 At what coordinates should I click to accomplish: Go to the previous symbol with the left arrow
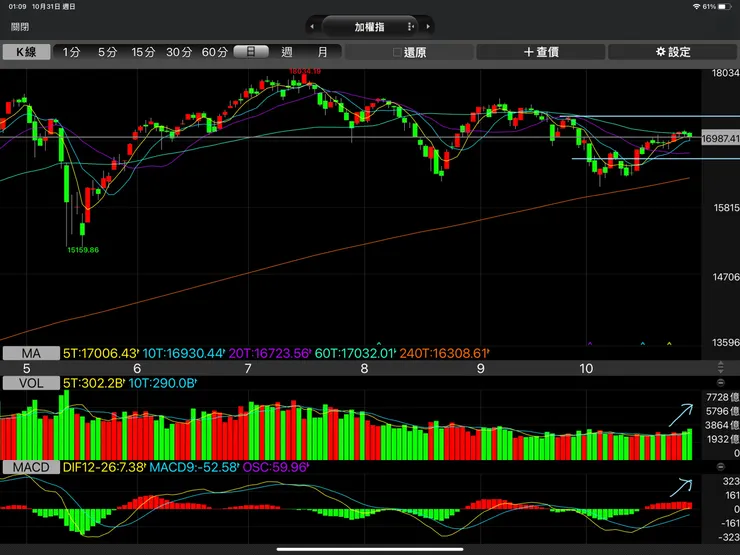click(312, 27)
